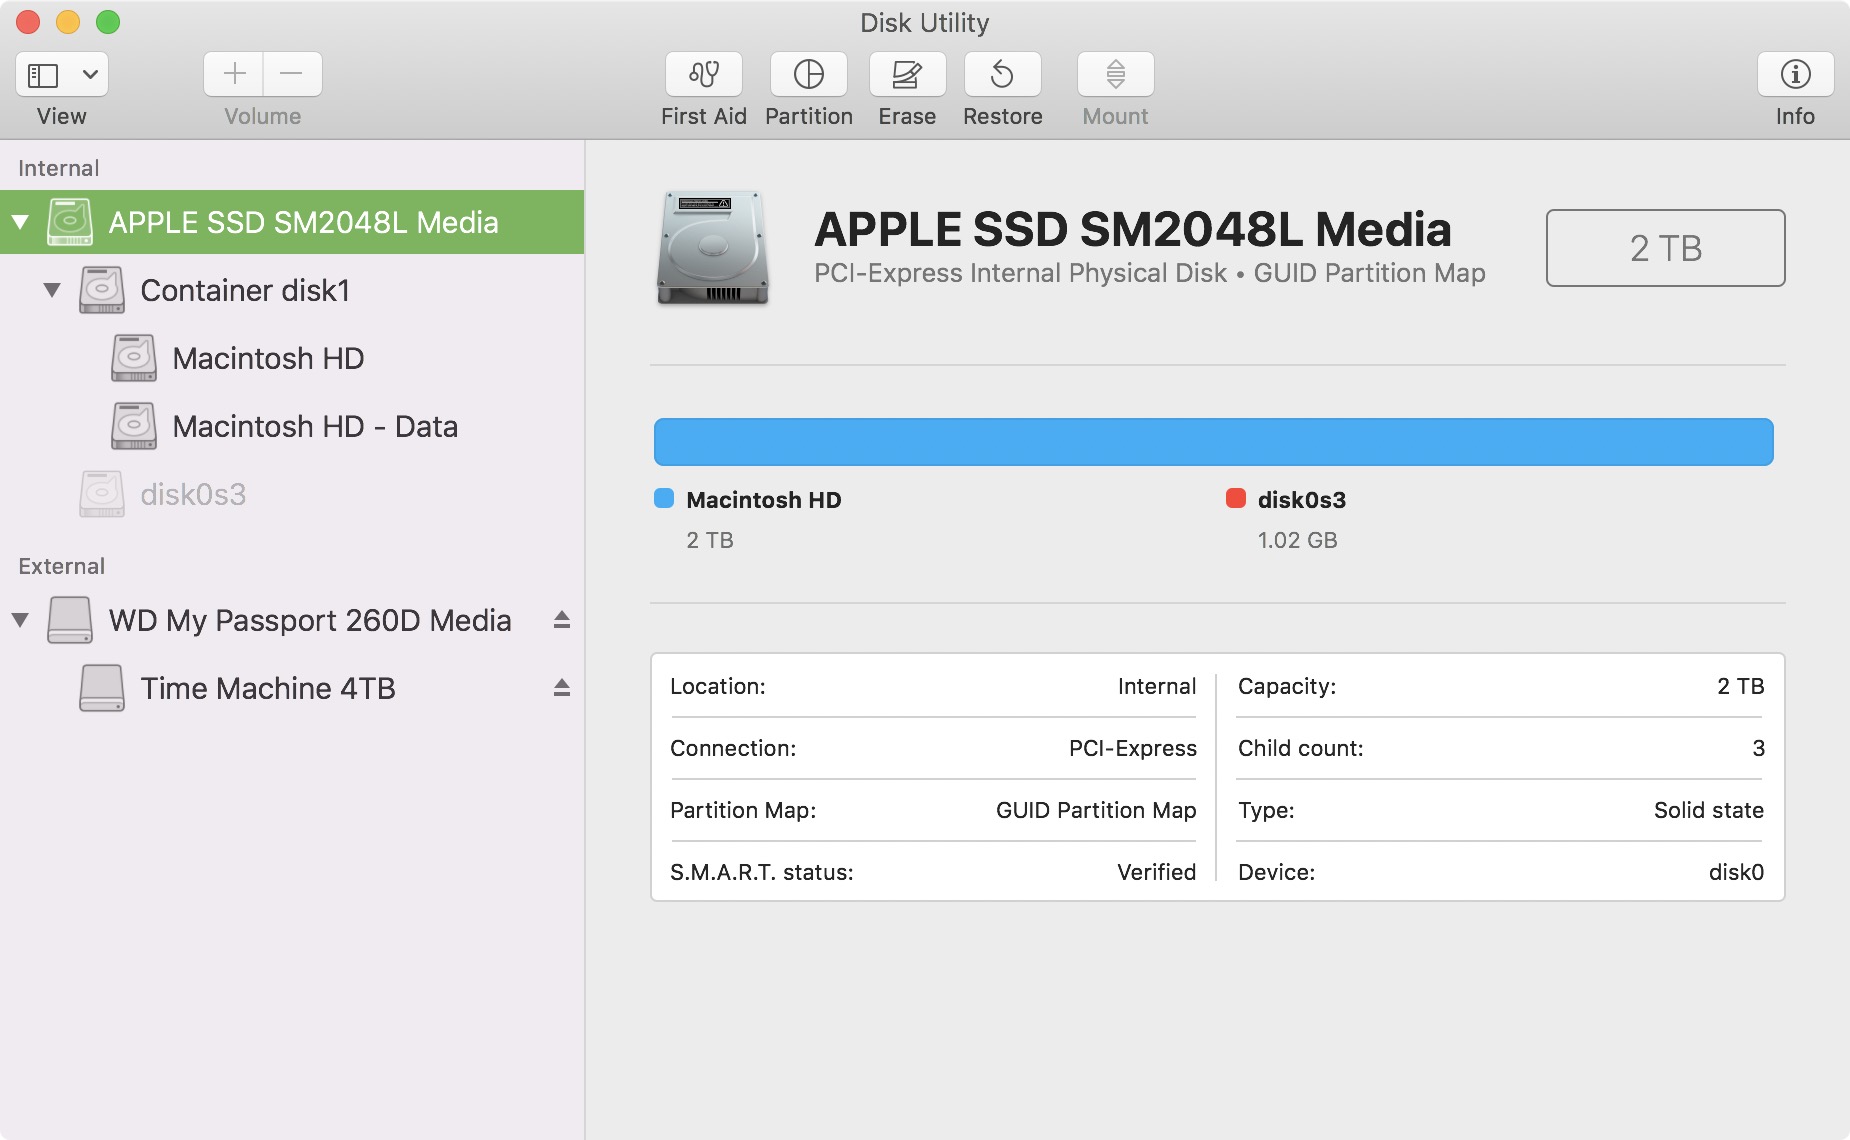This screenshot has height=1140, width=1850.
Task: Eject WD My Passport 260D Media
Action: click(562, 620)
